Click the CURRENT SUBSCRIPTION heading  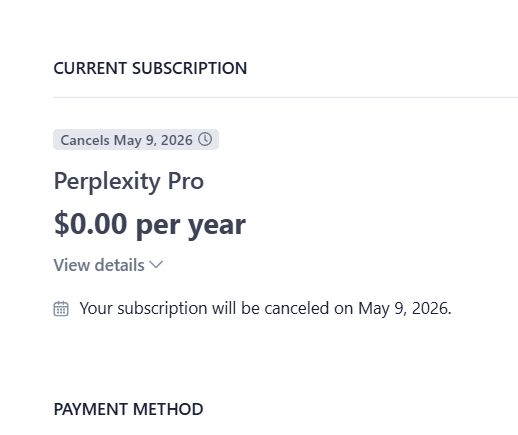(150, 68)
